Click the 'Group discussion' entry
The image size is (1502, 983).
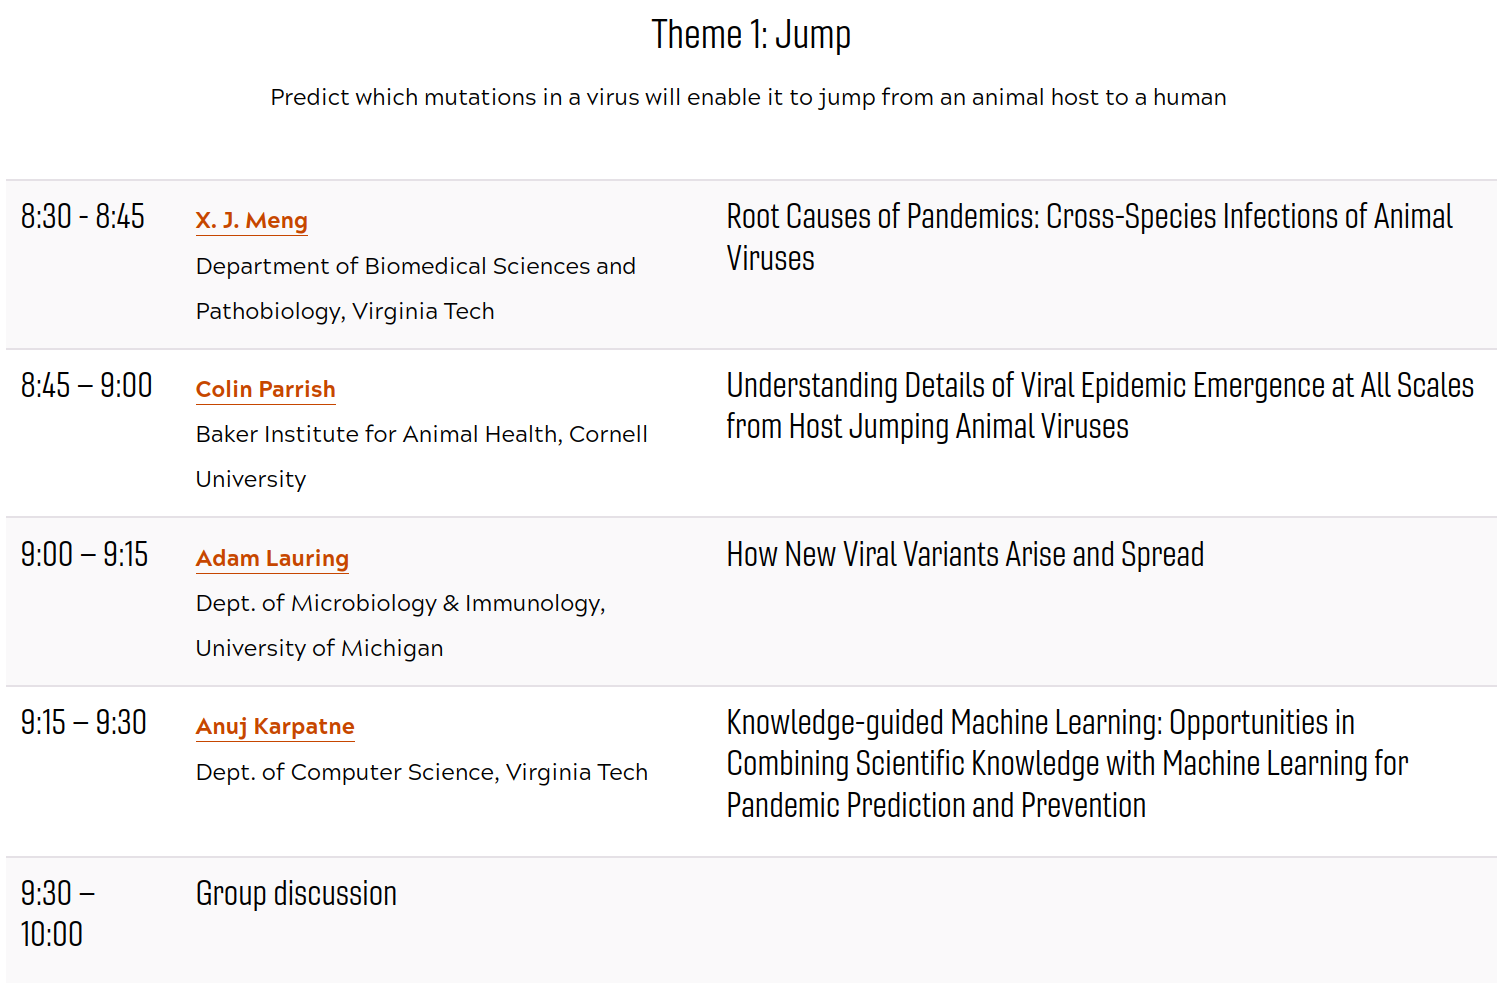(x=296, y=893)
